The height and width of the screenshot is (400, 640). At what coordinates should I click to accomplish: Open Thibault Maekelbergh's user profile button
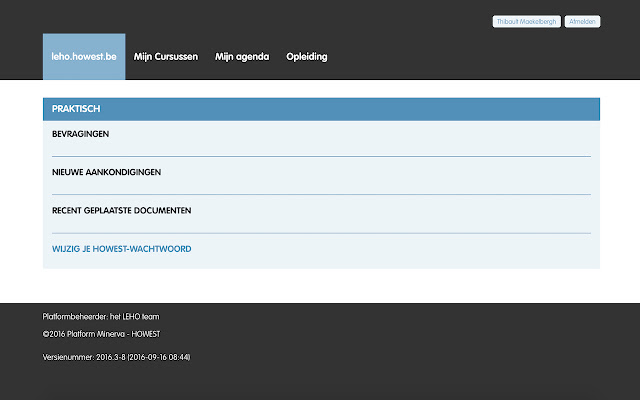pos(527,22)
